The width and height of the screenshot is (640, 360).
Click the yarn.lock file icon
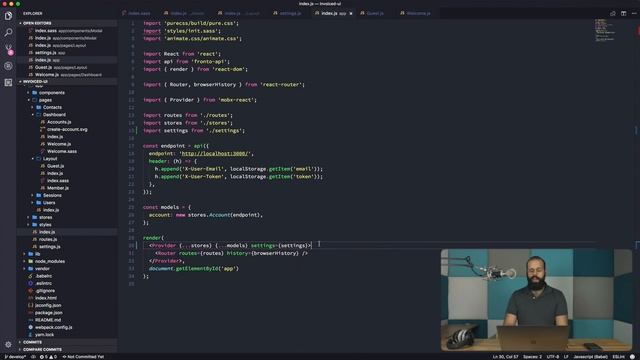[x=31, y=335]
